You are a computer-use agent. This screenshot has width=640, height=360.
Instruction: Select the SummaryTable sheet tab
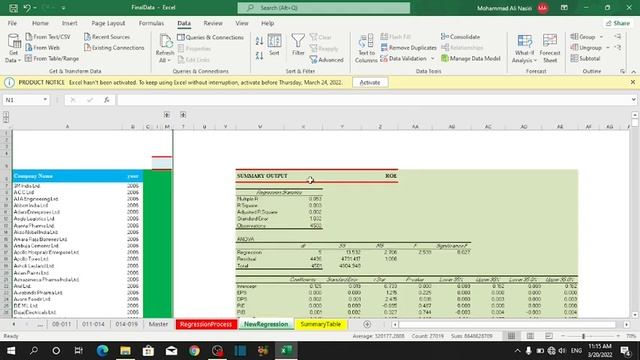pos(320,324)
